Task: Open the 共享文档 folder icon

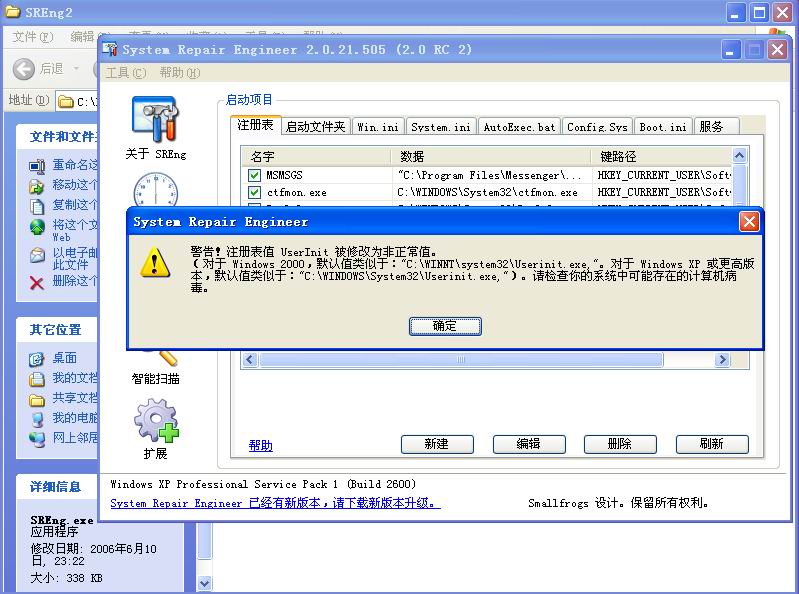Action: [x=37, y=399]
